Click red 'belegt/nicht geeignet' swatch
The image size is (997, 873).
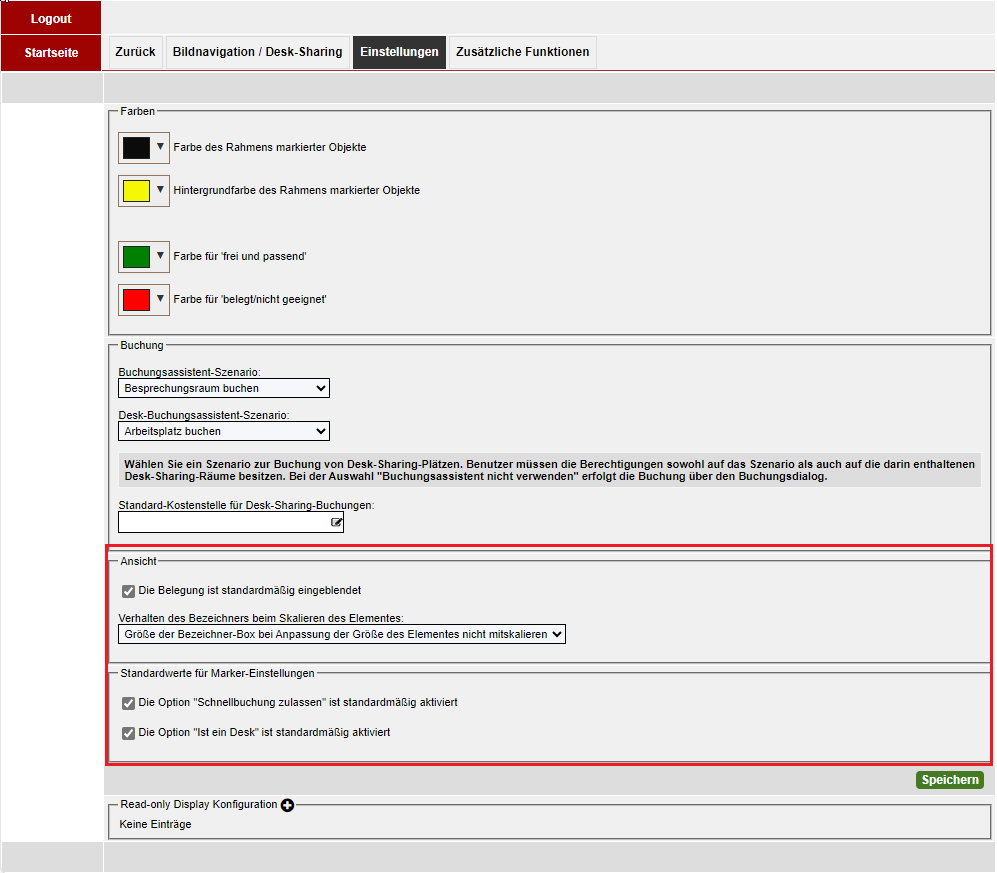[x=136, y=299]
